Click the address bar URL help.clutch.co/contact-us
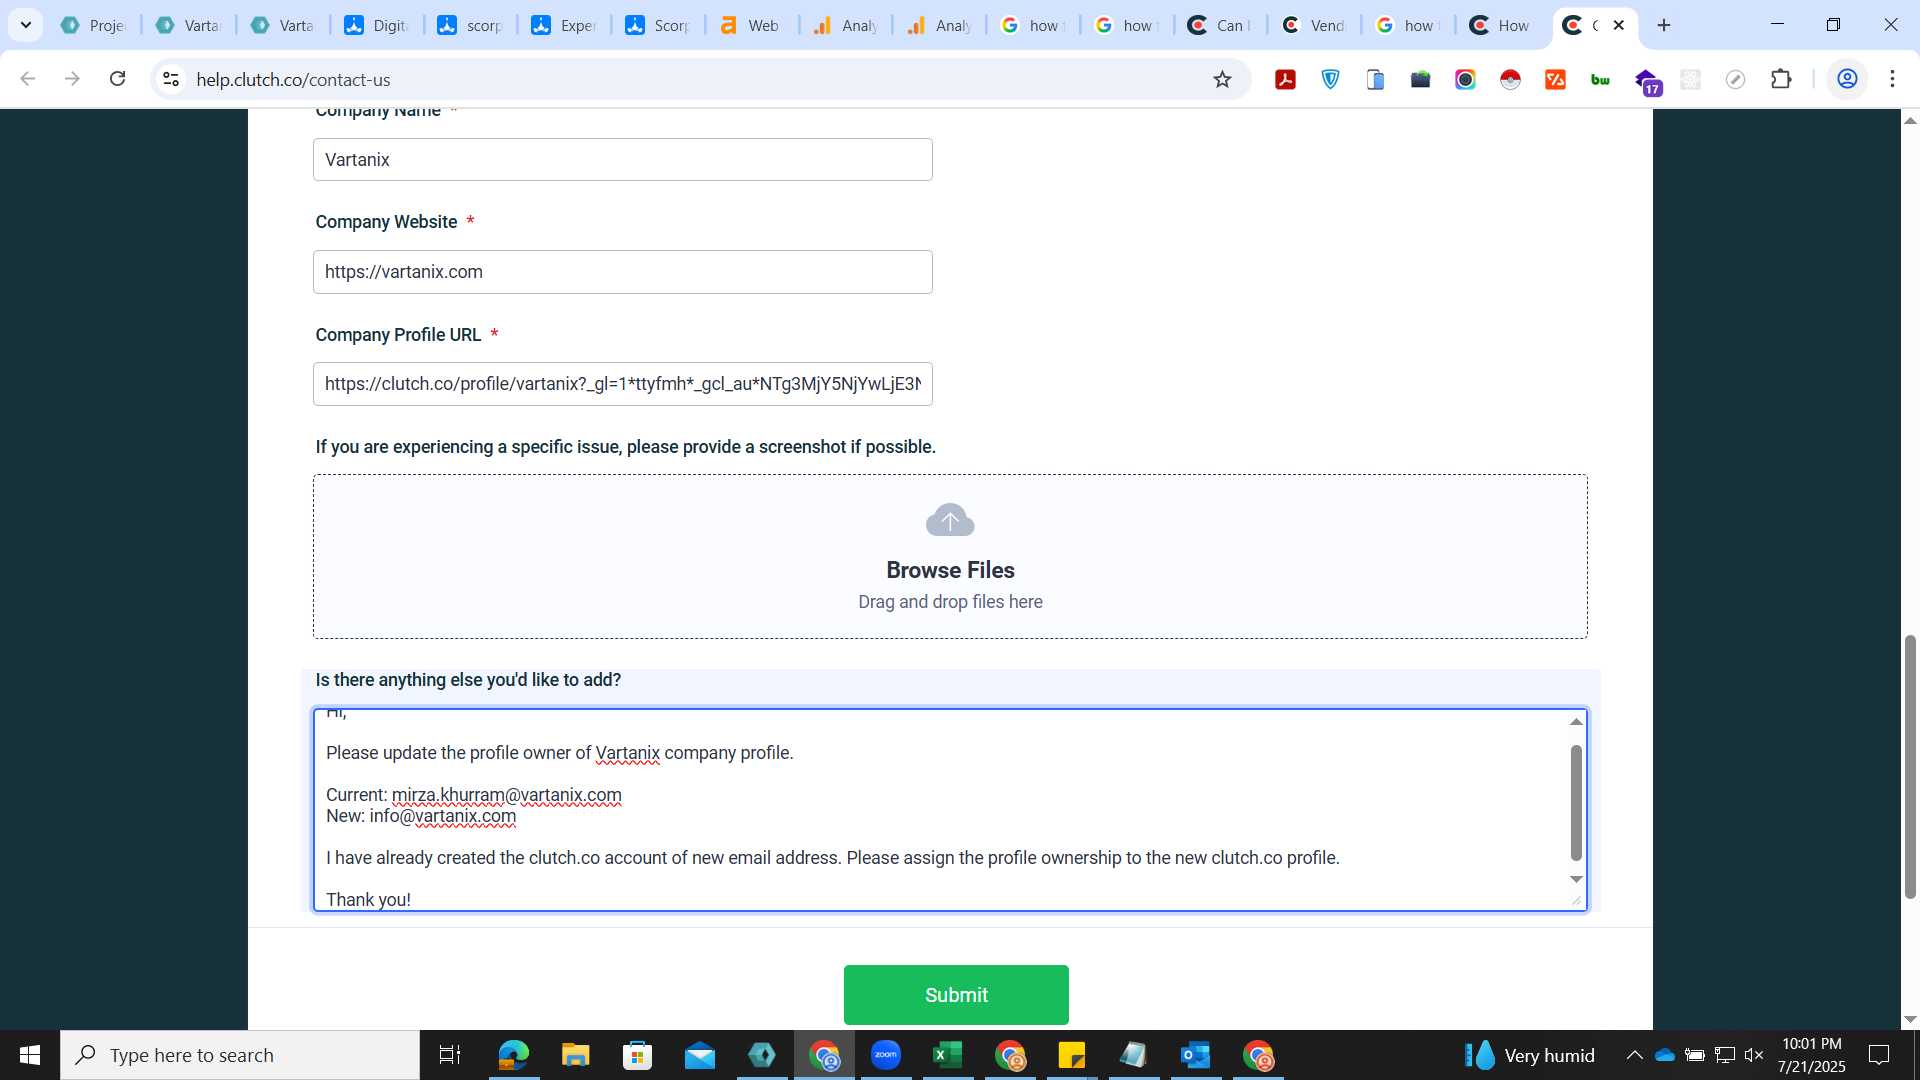The width and height of the screenshot is (1920, 1080). pyautogui.click(x=293, y=79)
